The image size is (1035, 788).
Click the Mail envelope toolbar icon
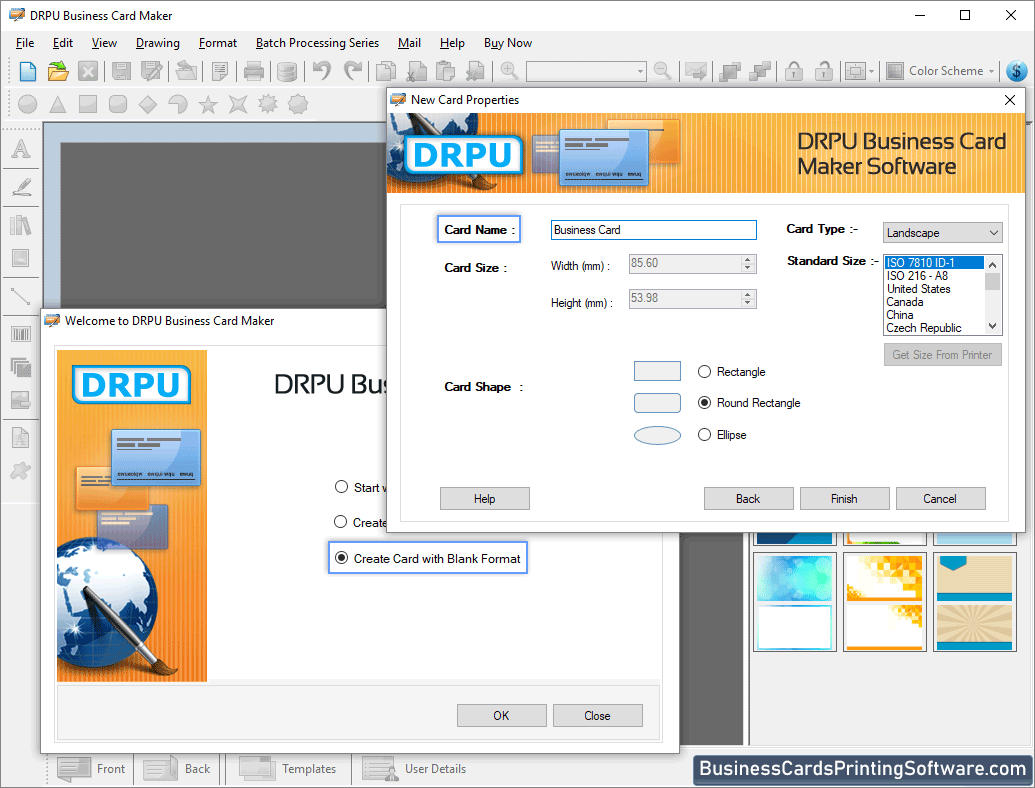pos(696,71)
